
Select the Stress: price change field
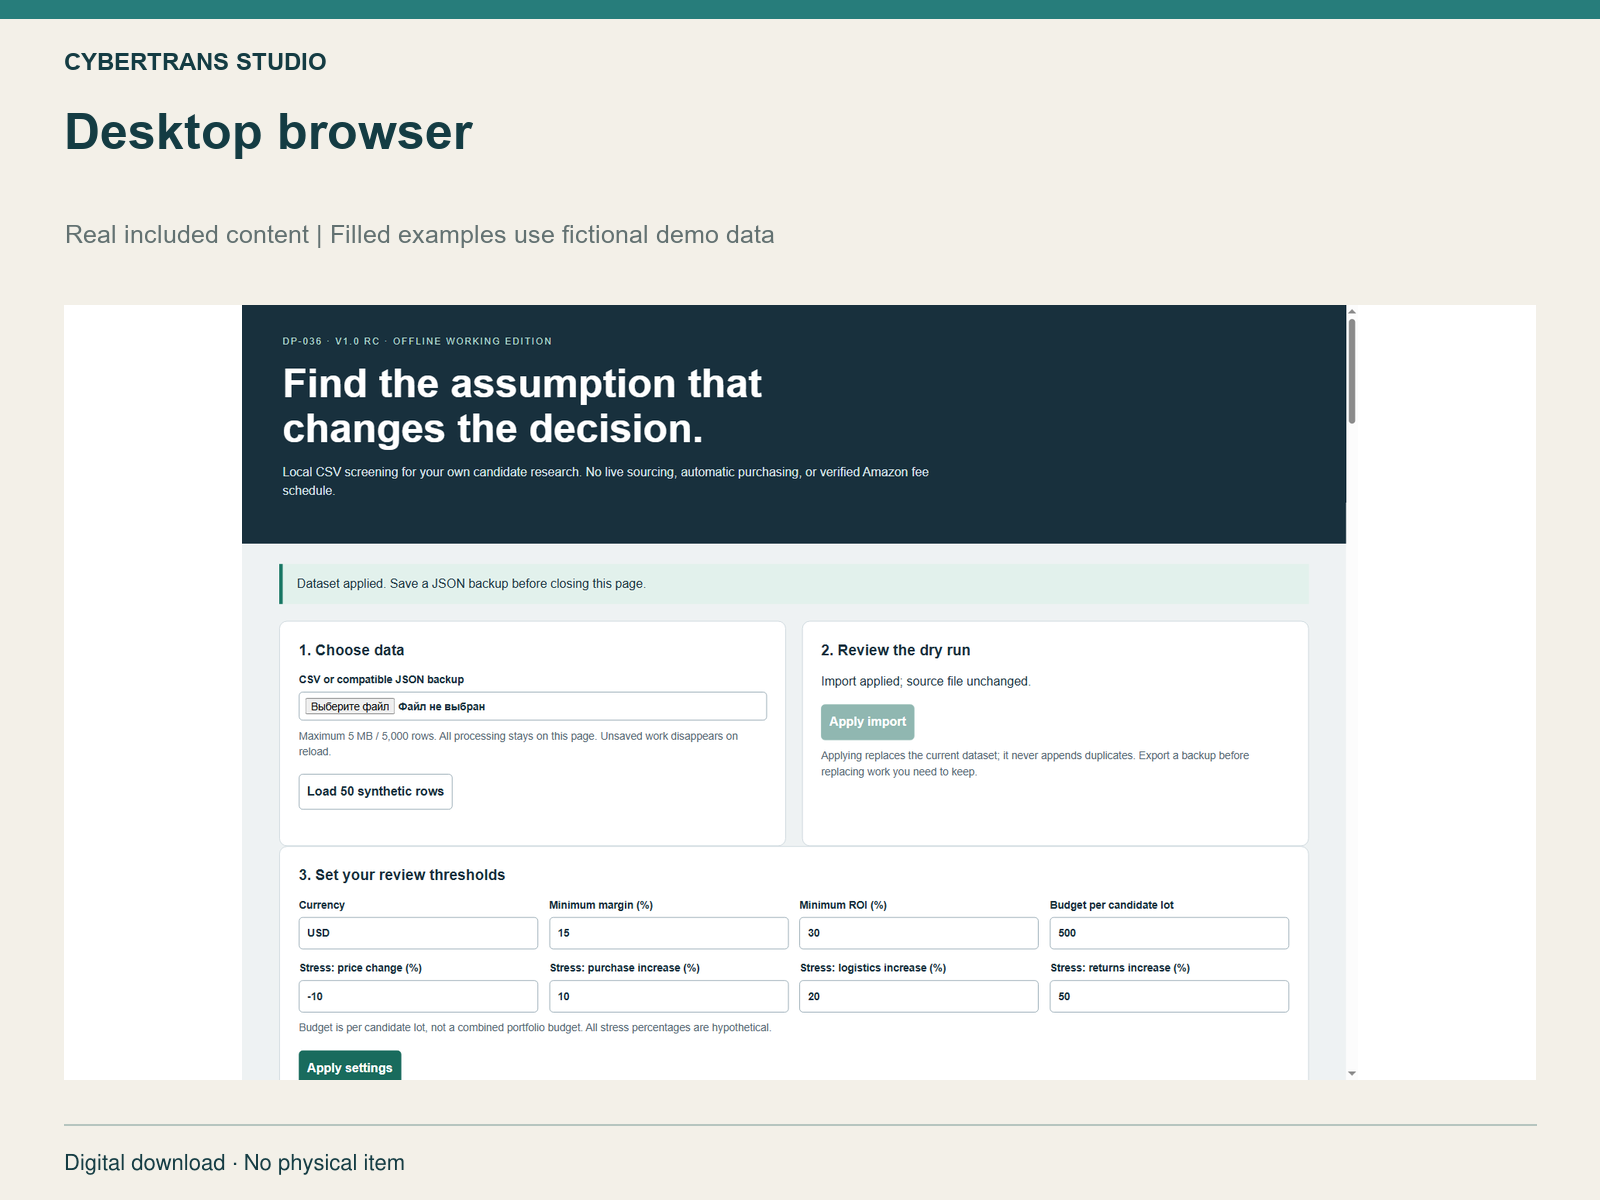click(418, 996)
